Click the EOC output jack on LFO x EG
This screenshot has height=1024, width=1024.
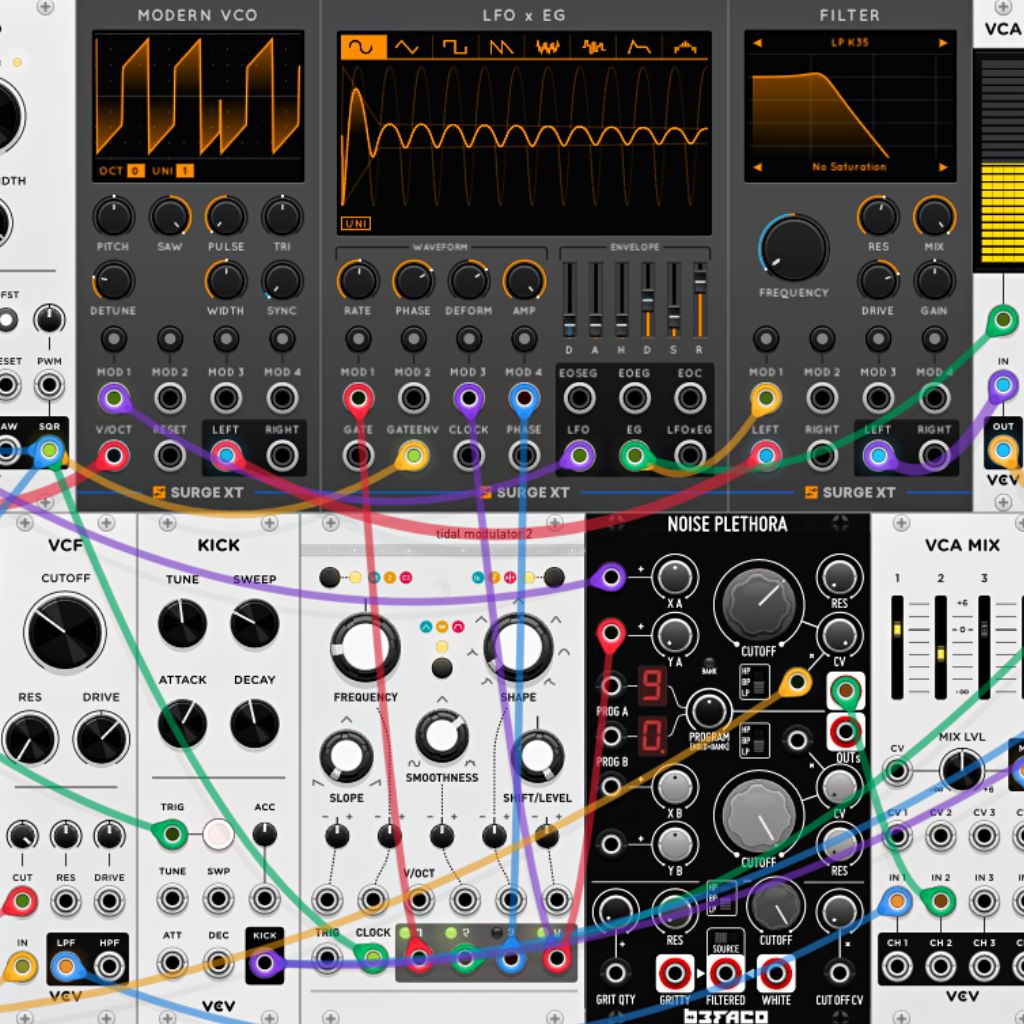point(690,398)
